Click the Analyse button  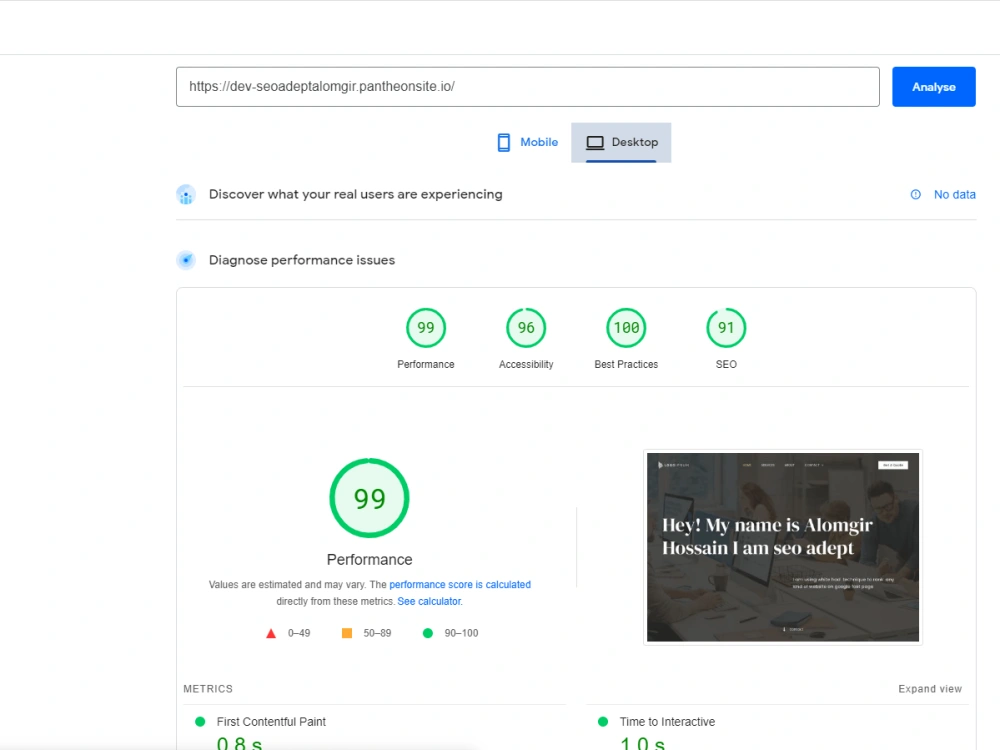click(x=933, y=87)
